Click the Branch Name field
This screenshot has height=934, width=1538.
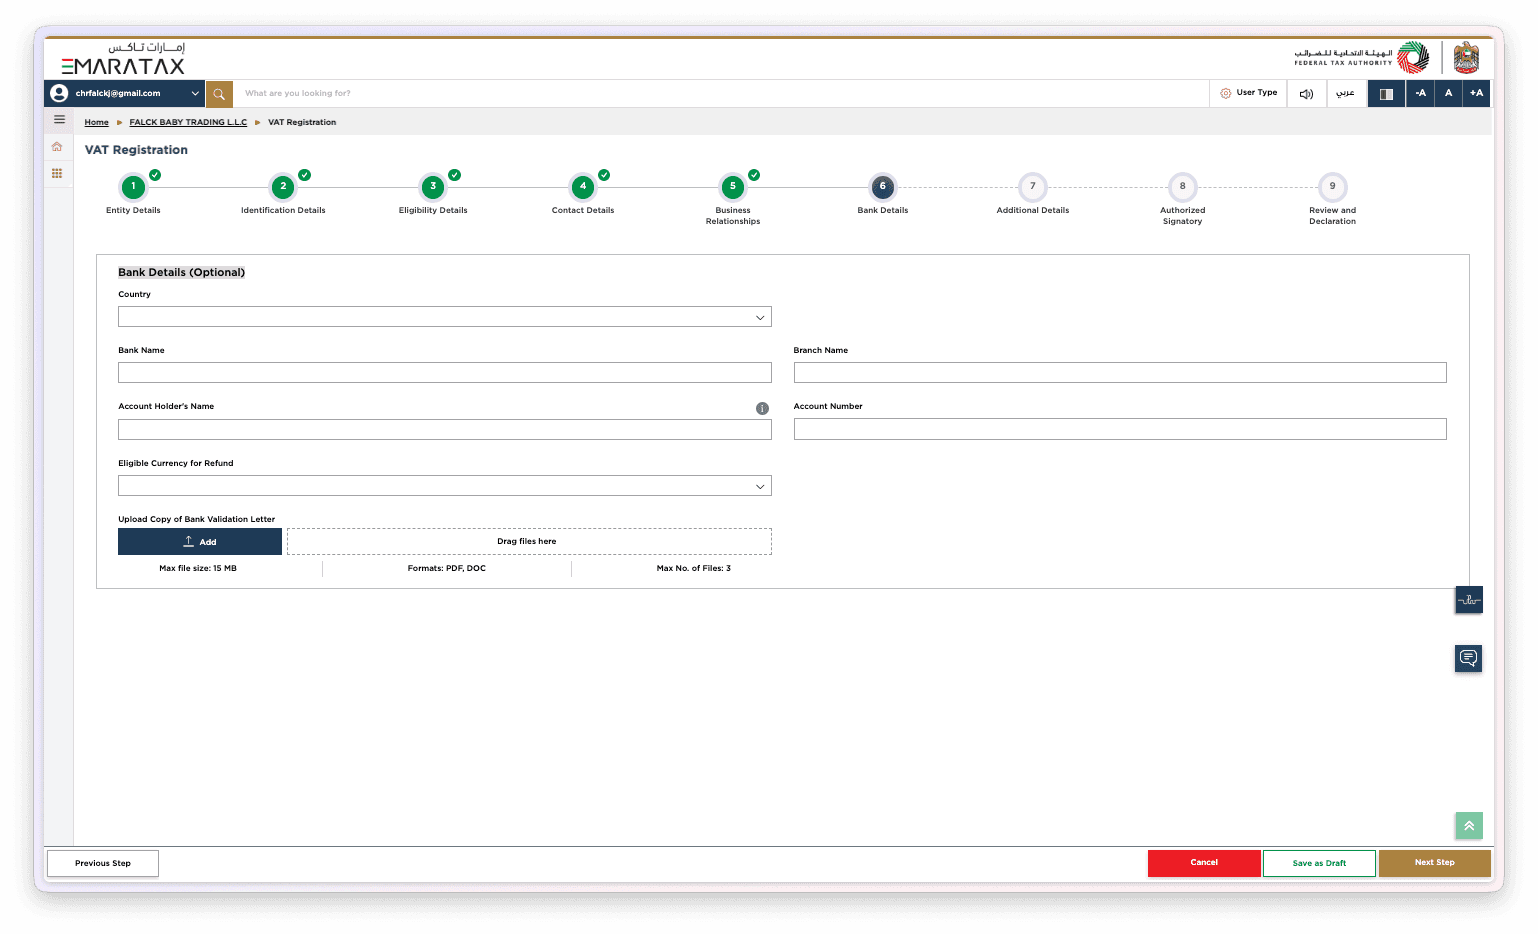coord(1120,373)
